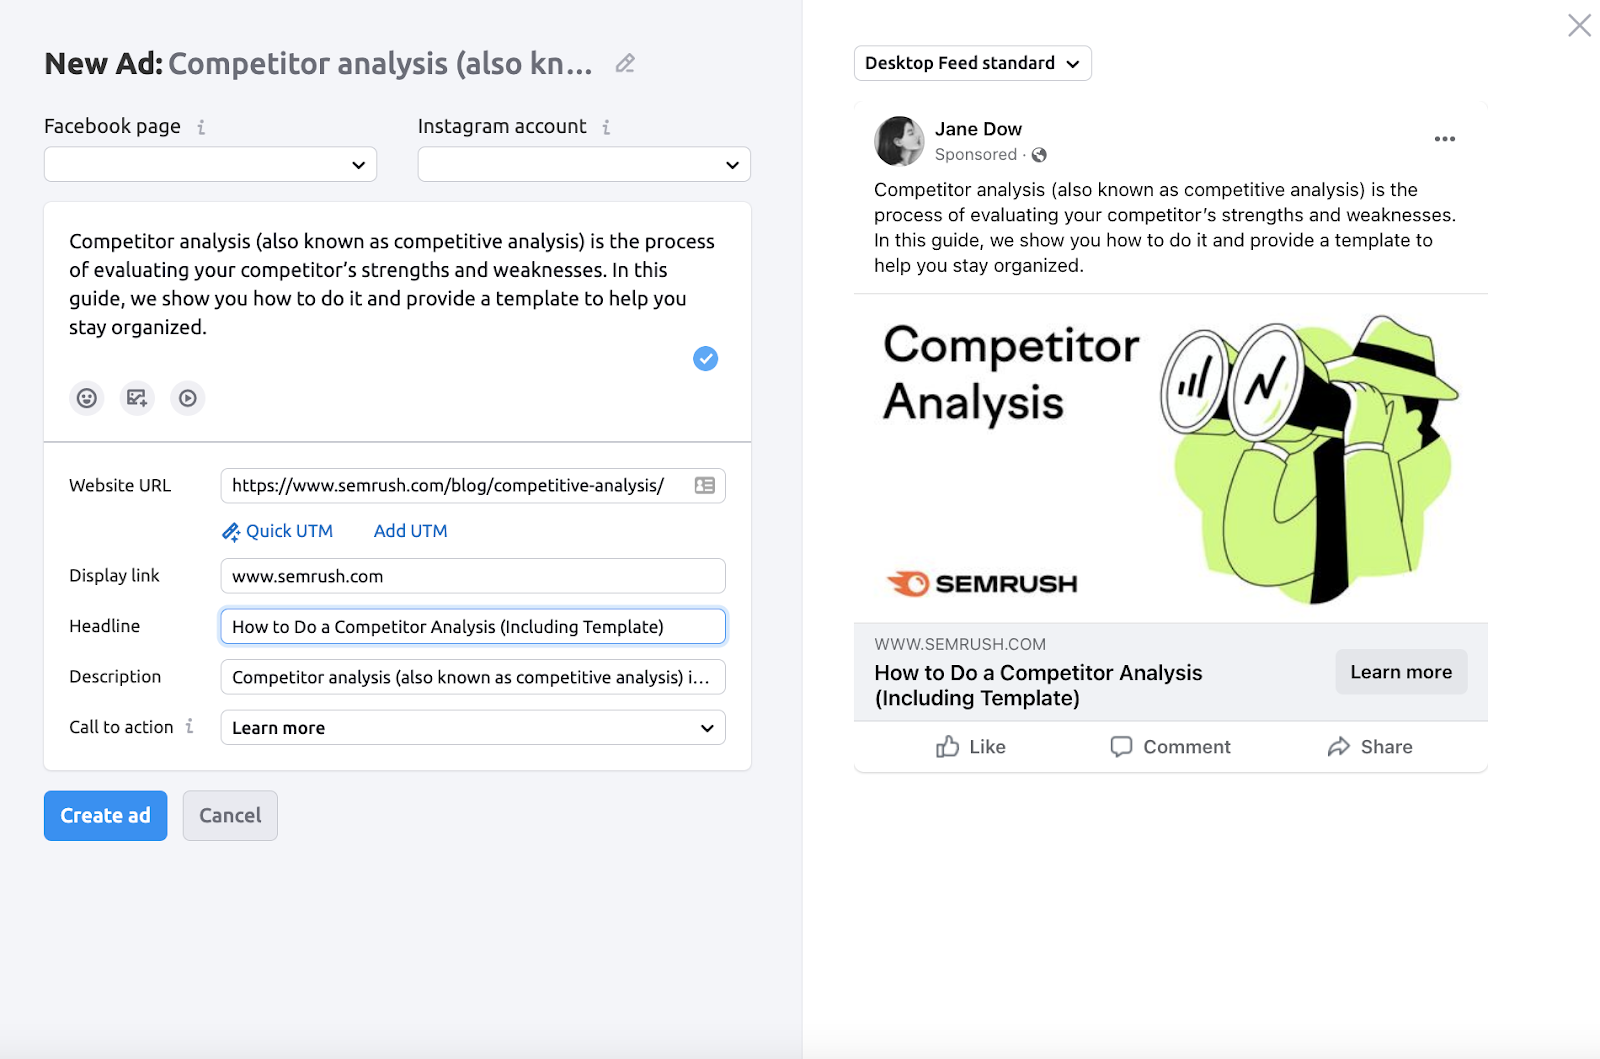Image resolution: width=1600 pixels, height=1059 pixels.
Task: Click the Call to action info icon
Action: tap(189, 726)
